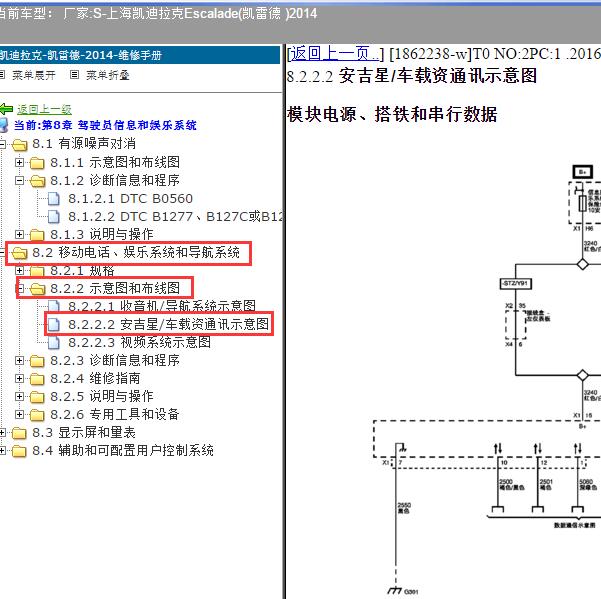The width and height of the screenshot is (601, 599).
Task: Click the folder icon of 8.3 显示屏和量表
Action: pyautogui.click(x=19, y=433)
